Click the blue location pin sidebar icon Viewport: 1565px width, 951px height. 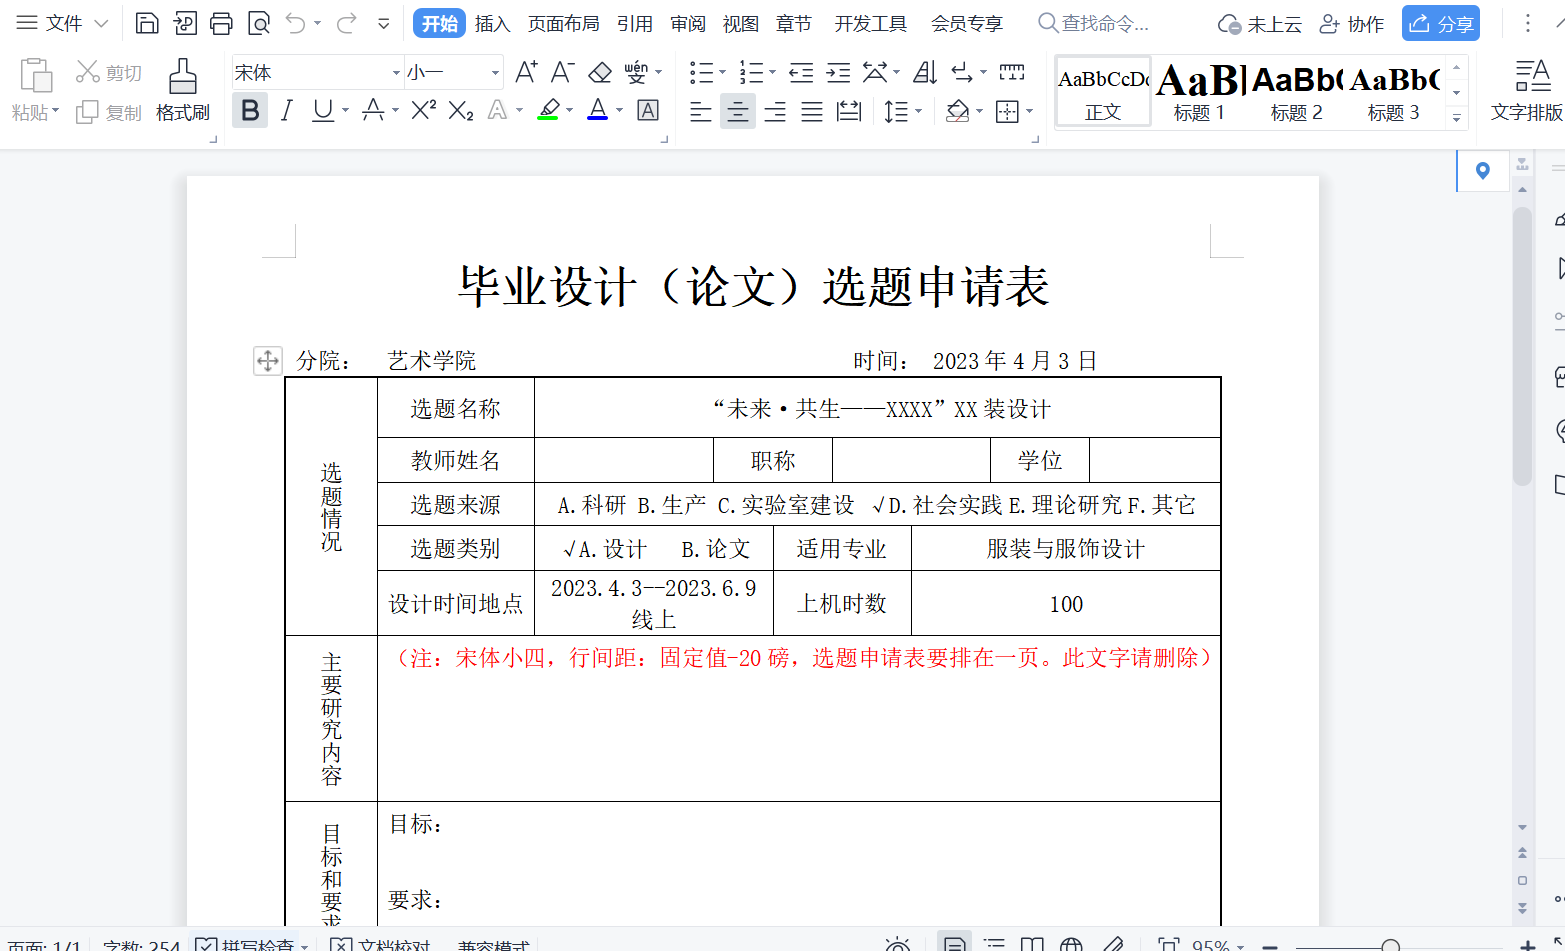click(x=1482, y=171)
